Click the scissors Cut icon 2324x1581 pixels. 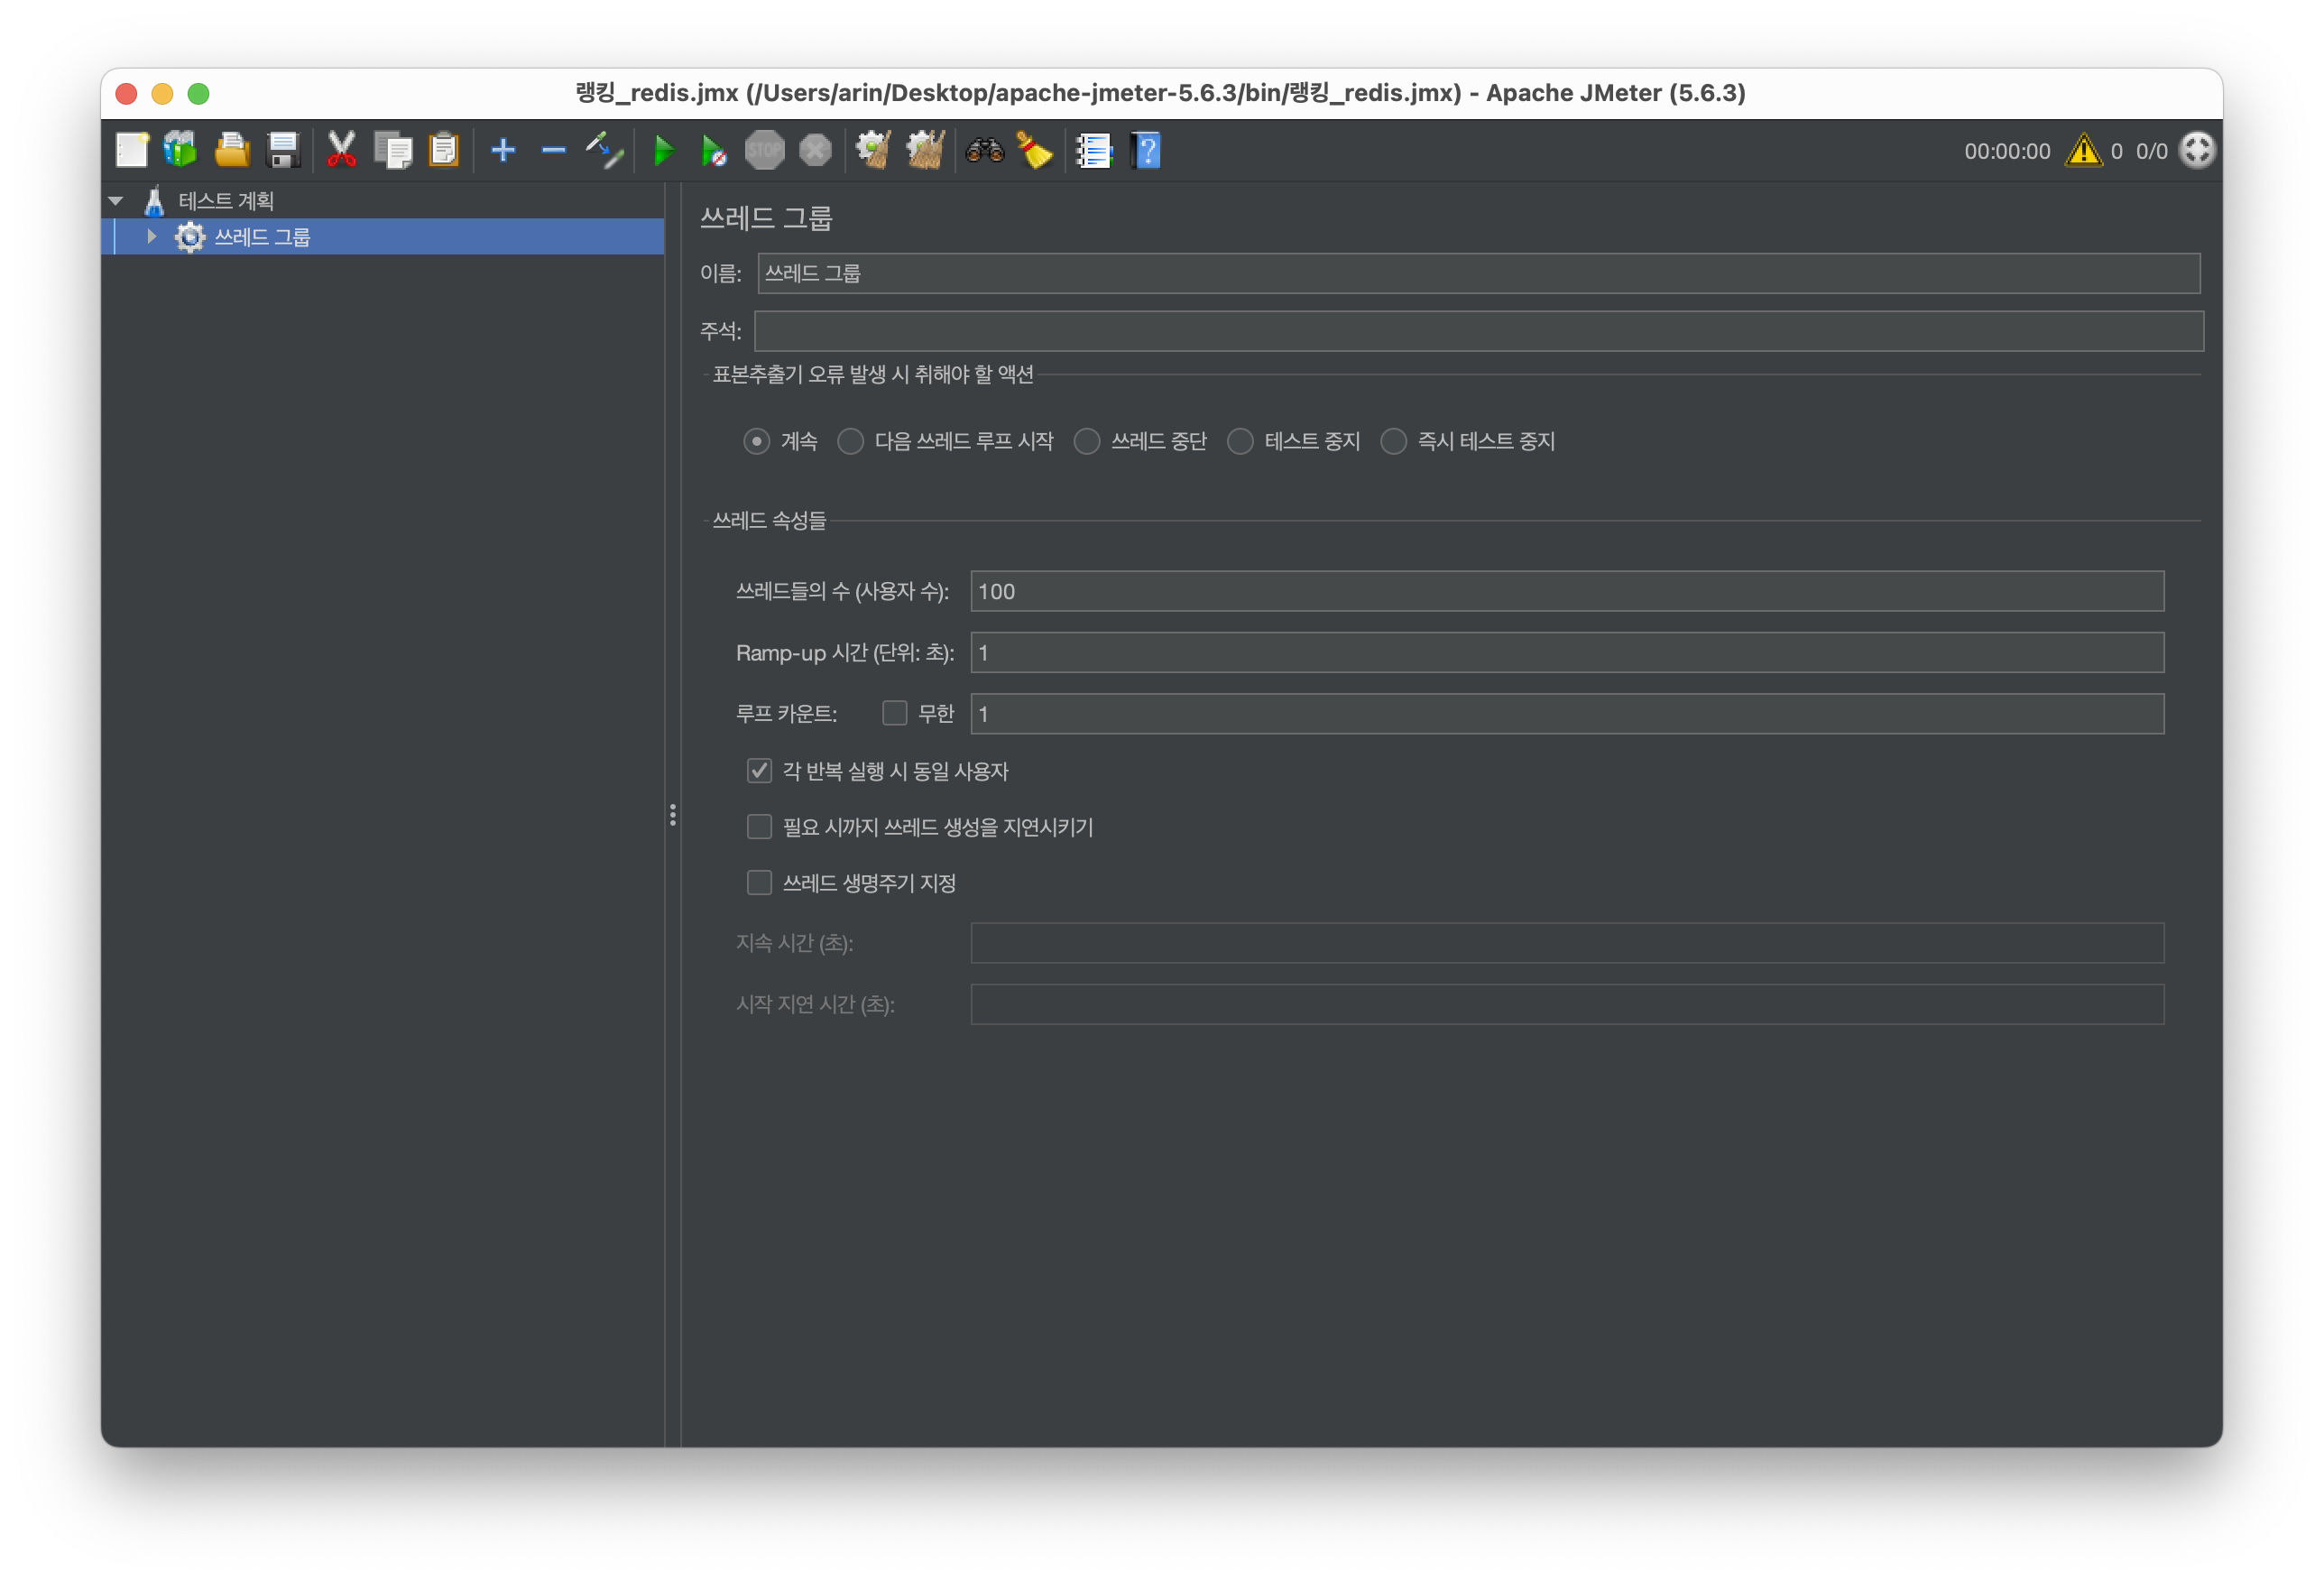341,151
